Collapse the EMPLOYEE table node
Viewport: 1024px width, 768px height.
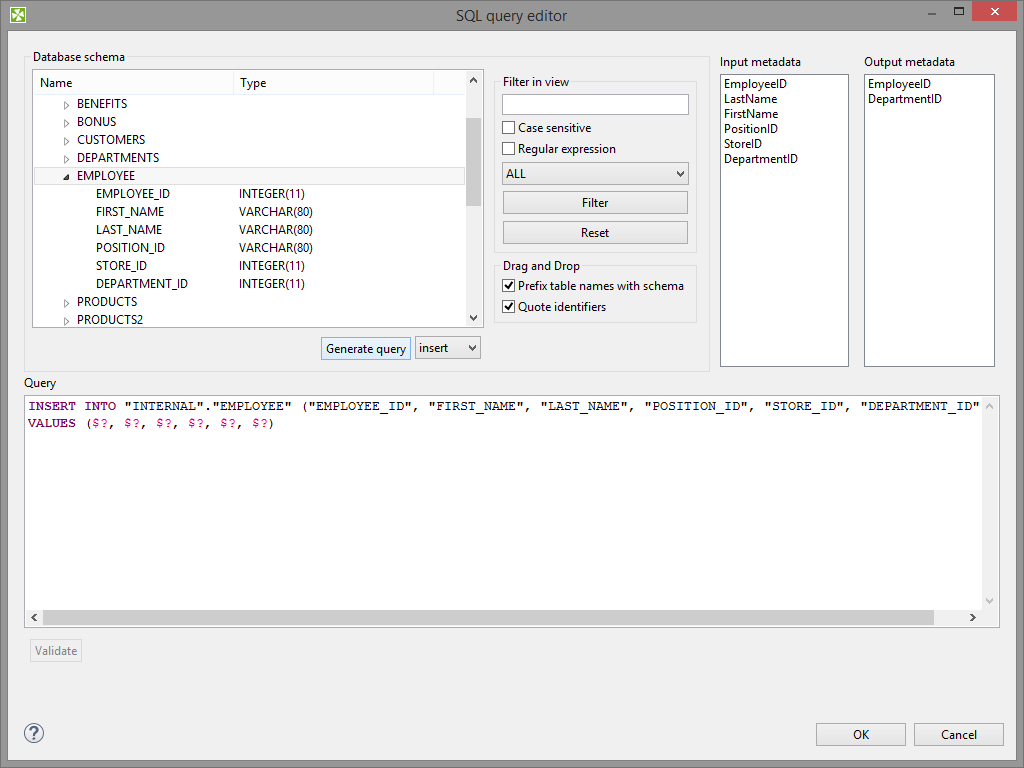[x=67, y=176]
